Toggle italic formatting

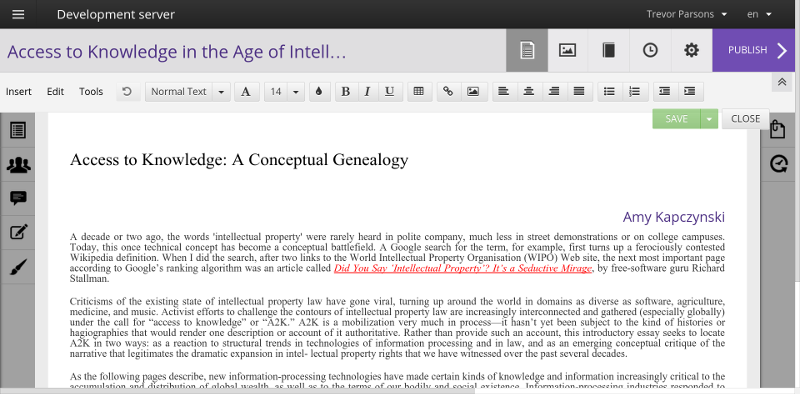coord(367,92)
